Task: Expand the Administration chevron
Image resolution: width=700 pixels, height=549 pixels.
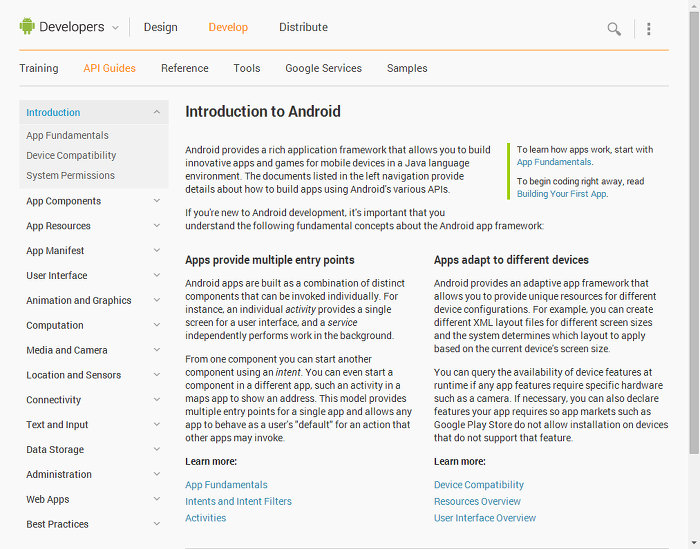Action: [x=157, y=474]
